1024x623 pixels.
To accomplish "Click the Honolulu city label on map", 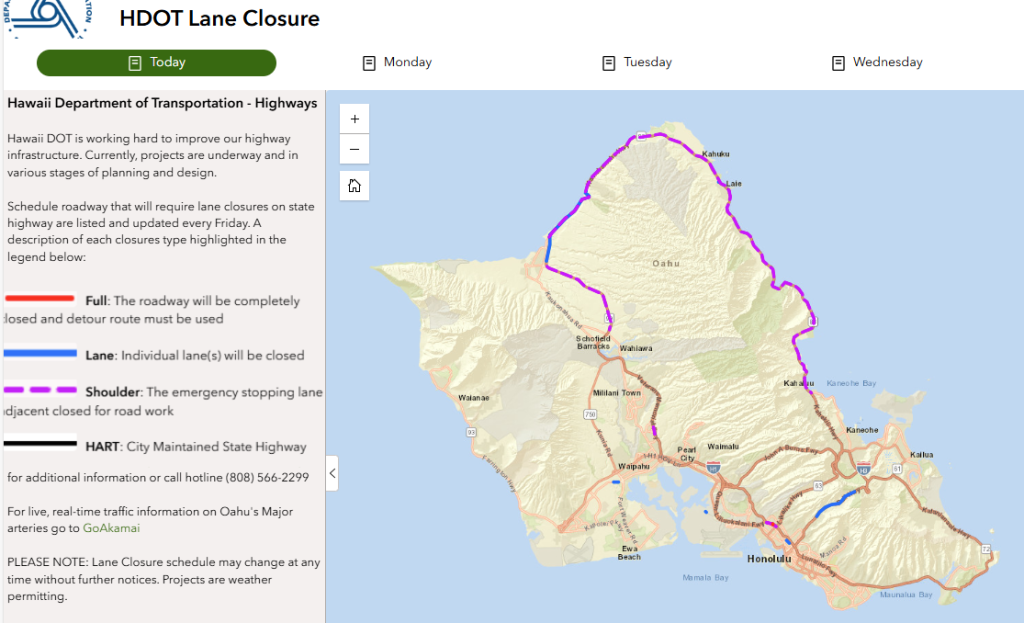I will click(x=768, y=558).
